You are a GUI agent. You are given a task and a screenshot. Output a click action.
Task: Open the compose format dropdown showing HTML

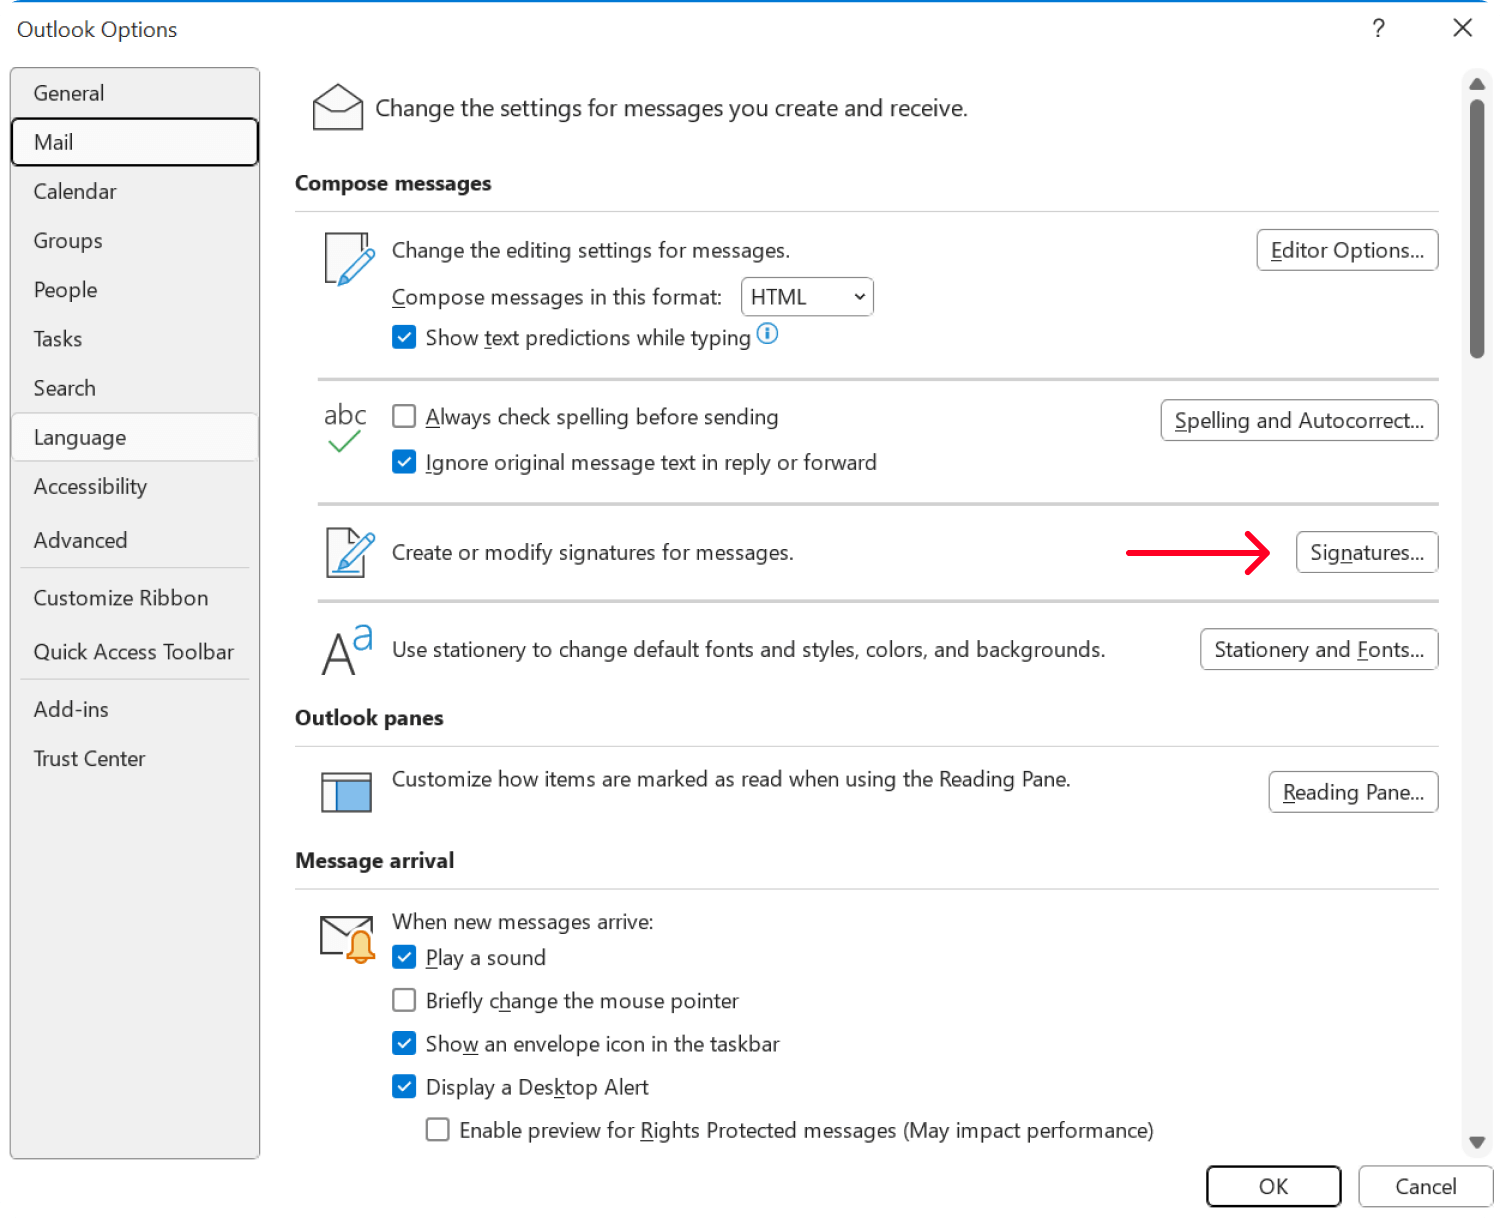[x=806, y=296]
